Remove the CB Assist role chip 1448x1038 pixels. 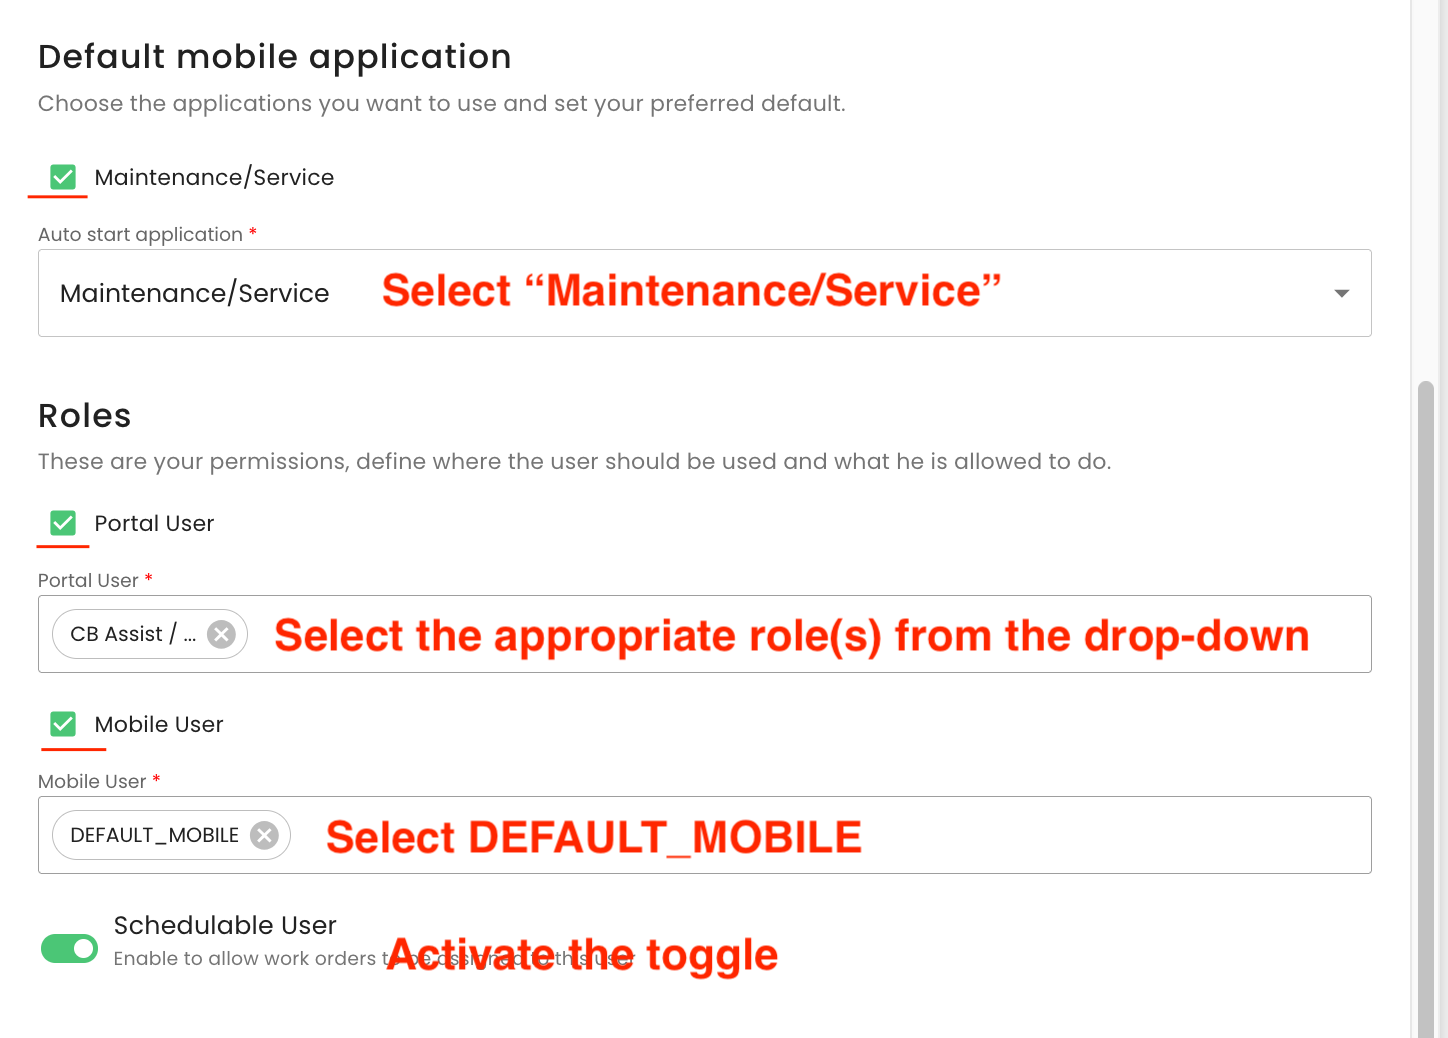click(x=221, y=634)
